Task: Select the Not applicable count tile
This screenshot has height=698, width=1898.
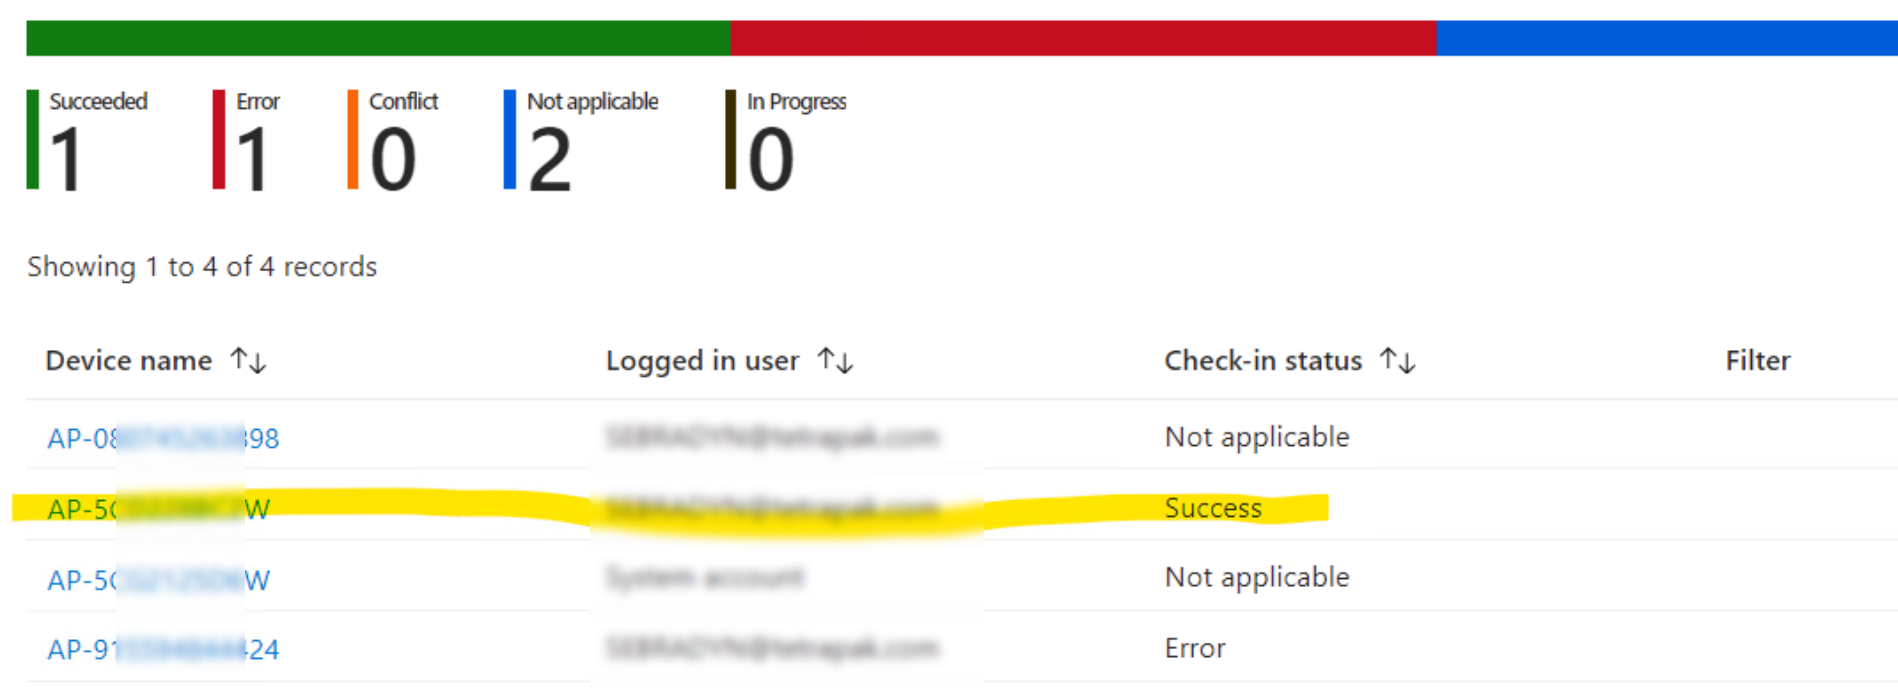Action: (581, 140)
